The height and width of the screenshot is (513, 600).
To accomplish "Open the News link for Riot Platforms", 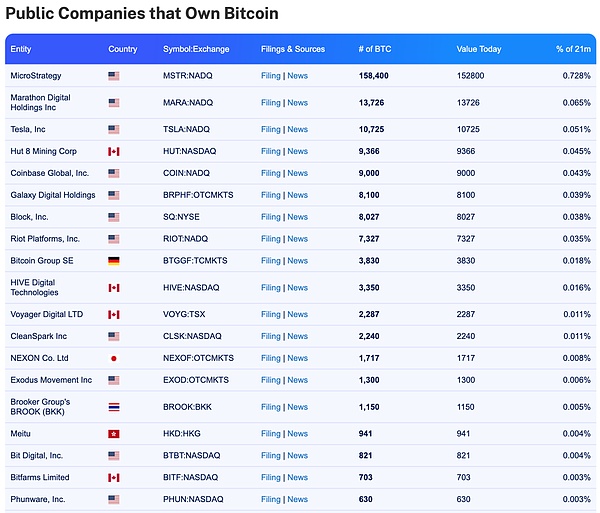I will 297,239.
